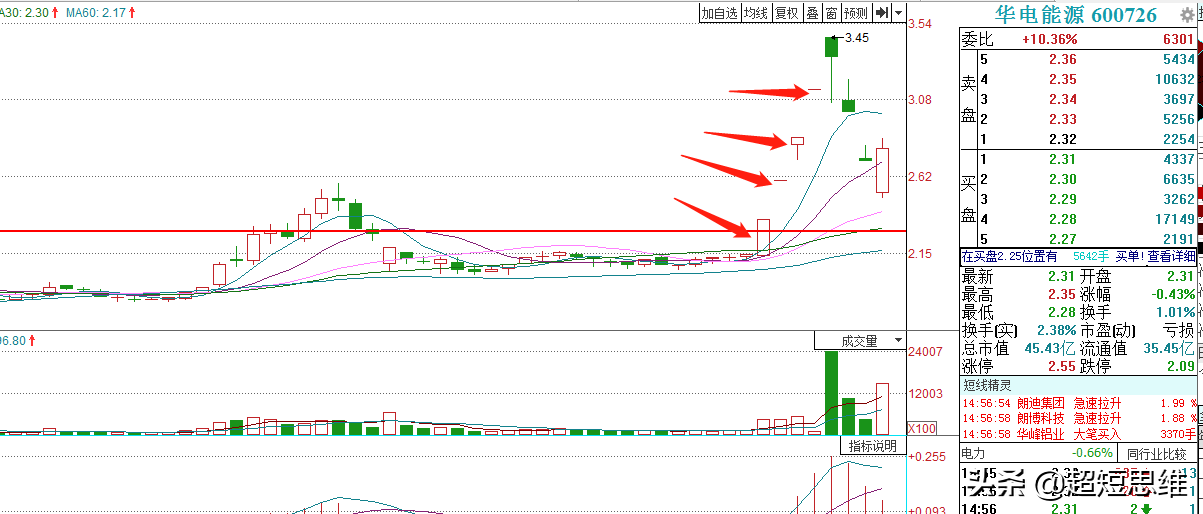Open the toolbar dropdown arrow beside jump icon

[899, 12]
